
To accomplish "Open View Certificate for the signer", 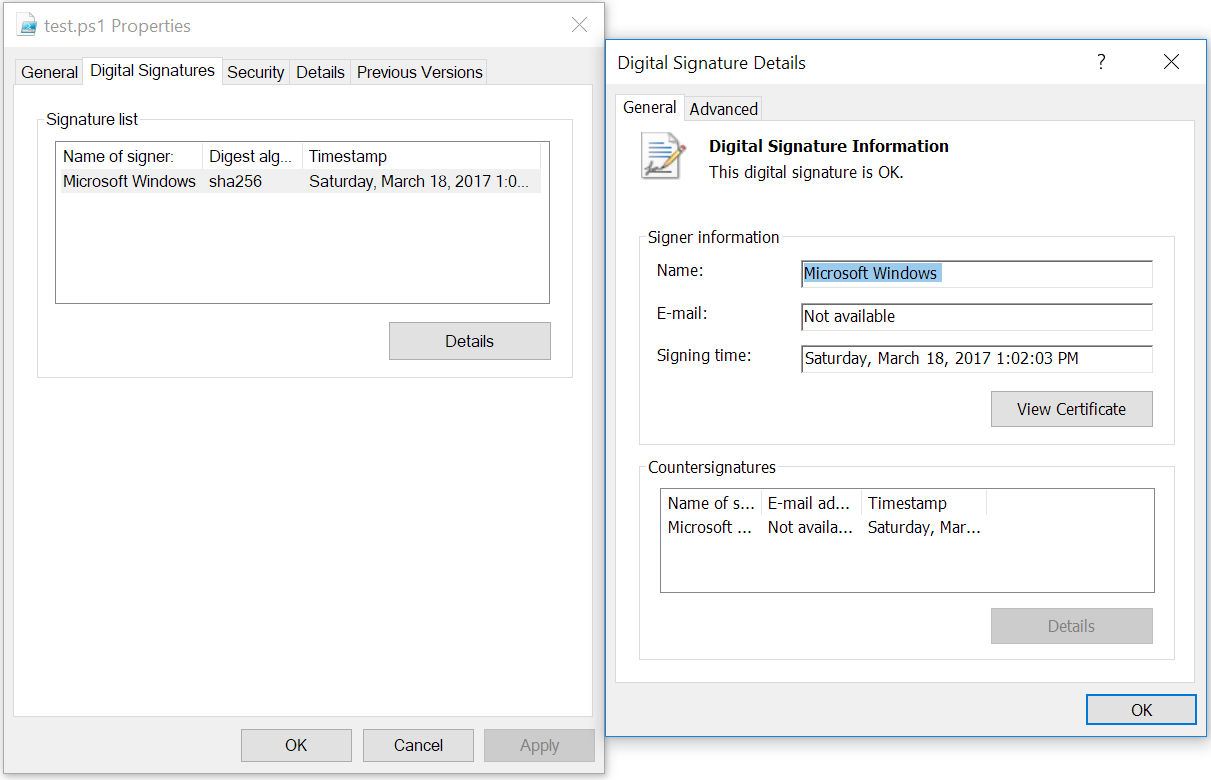I will click(1072, 409).
